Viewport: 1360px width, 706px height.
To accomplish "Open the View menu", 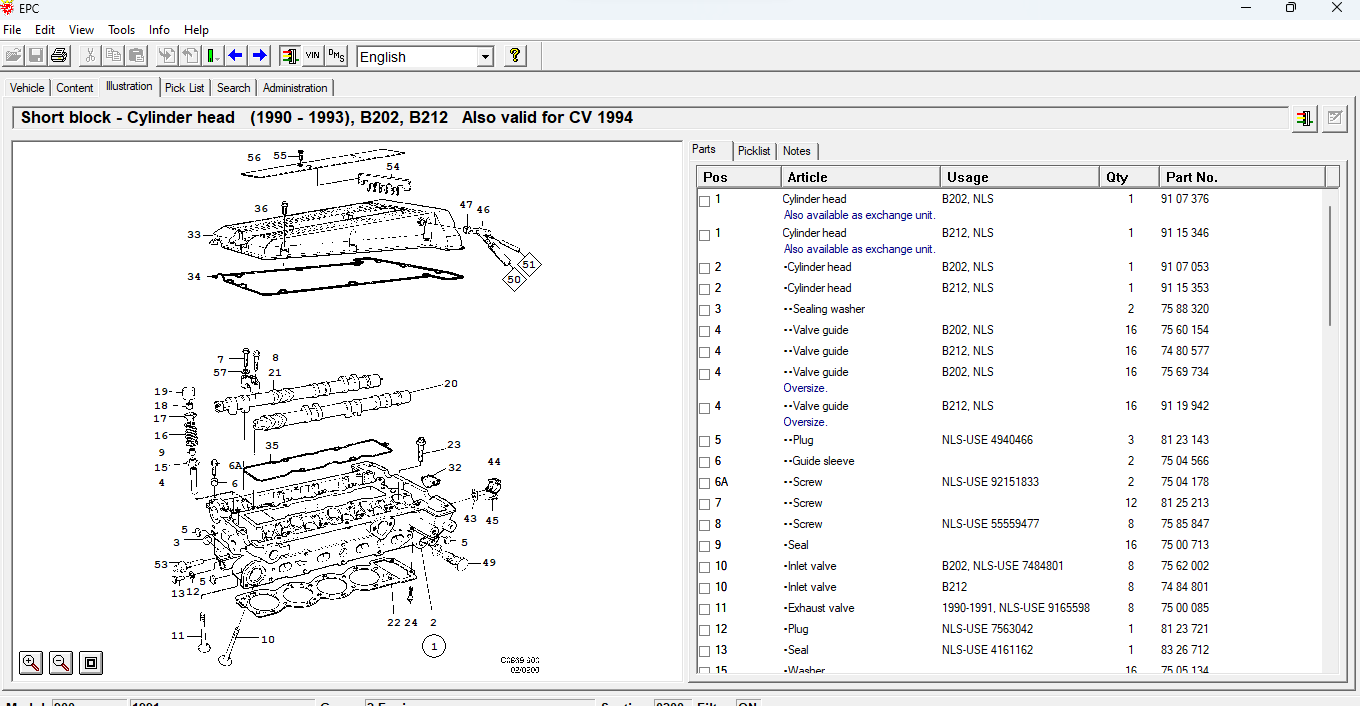I will coord(82,30).
